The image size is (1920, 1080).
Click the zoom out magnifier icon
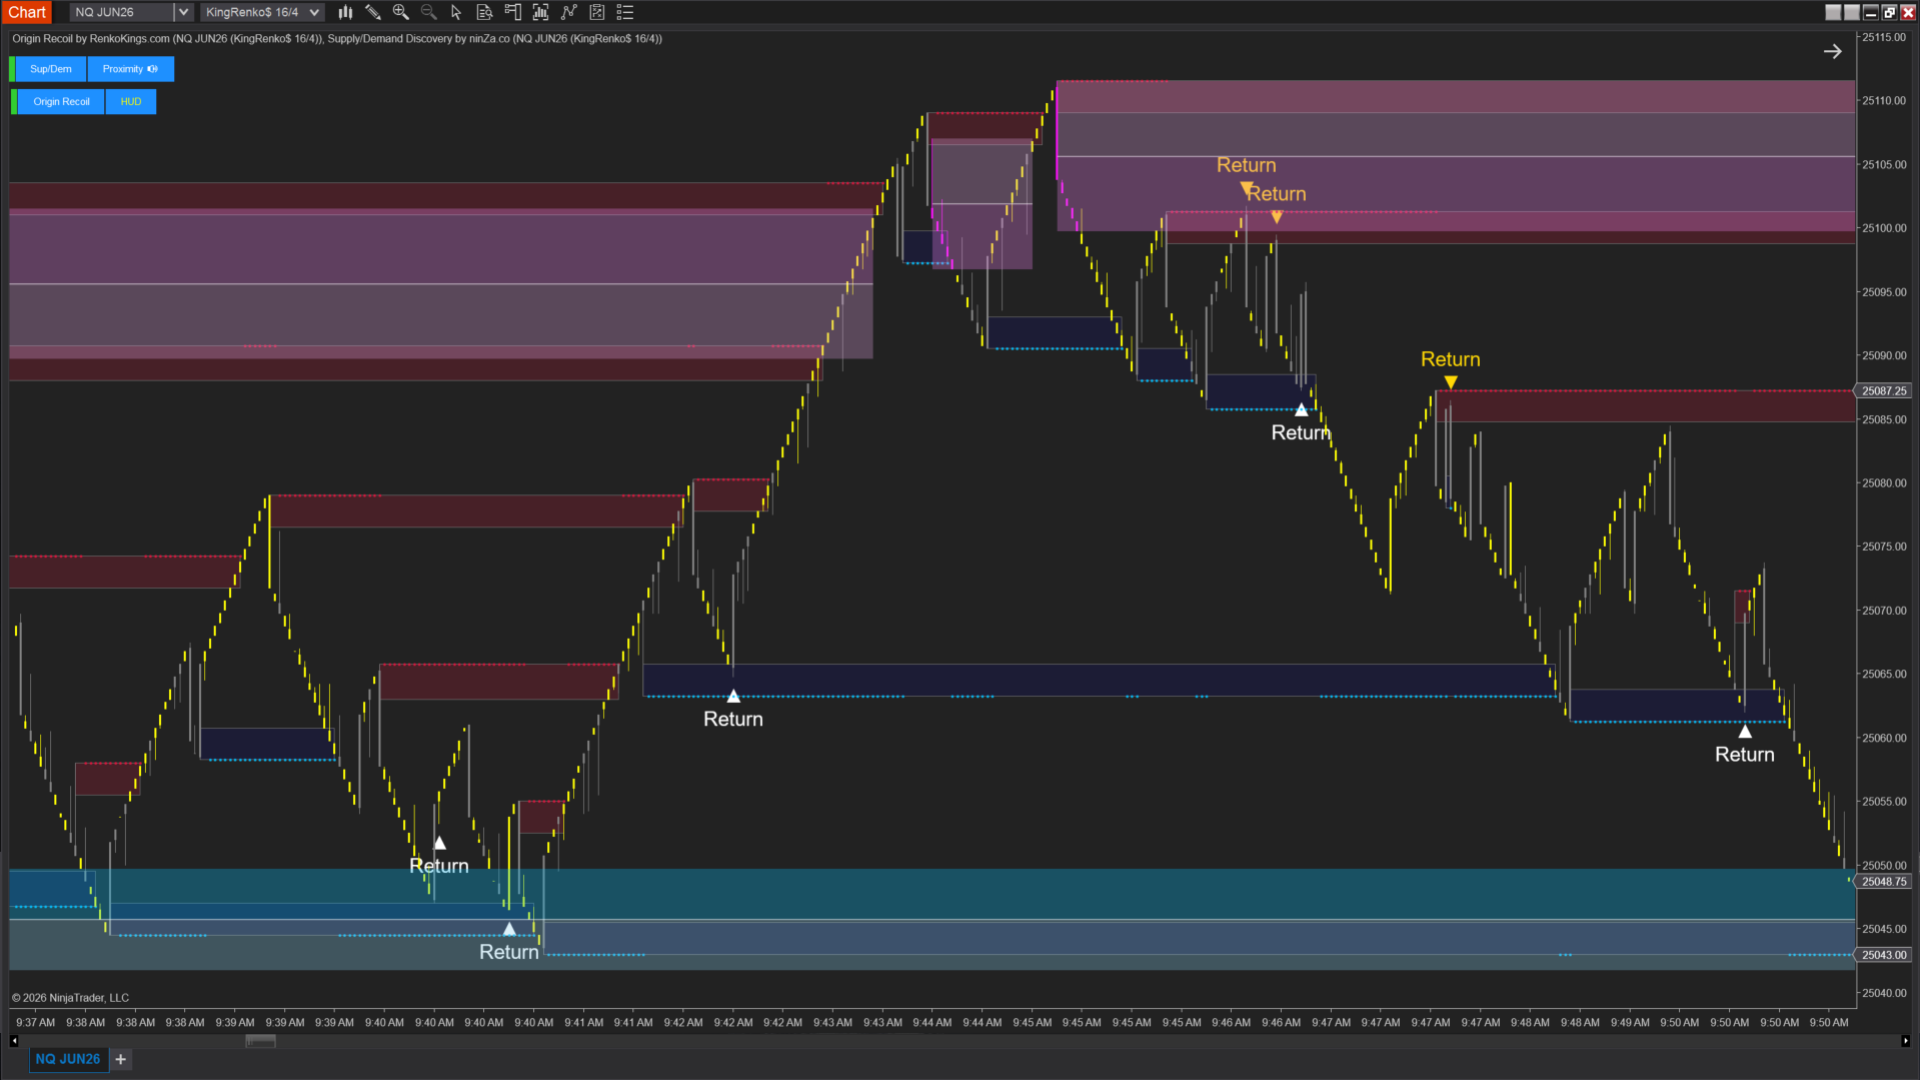point(429,12)
